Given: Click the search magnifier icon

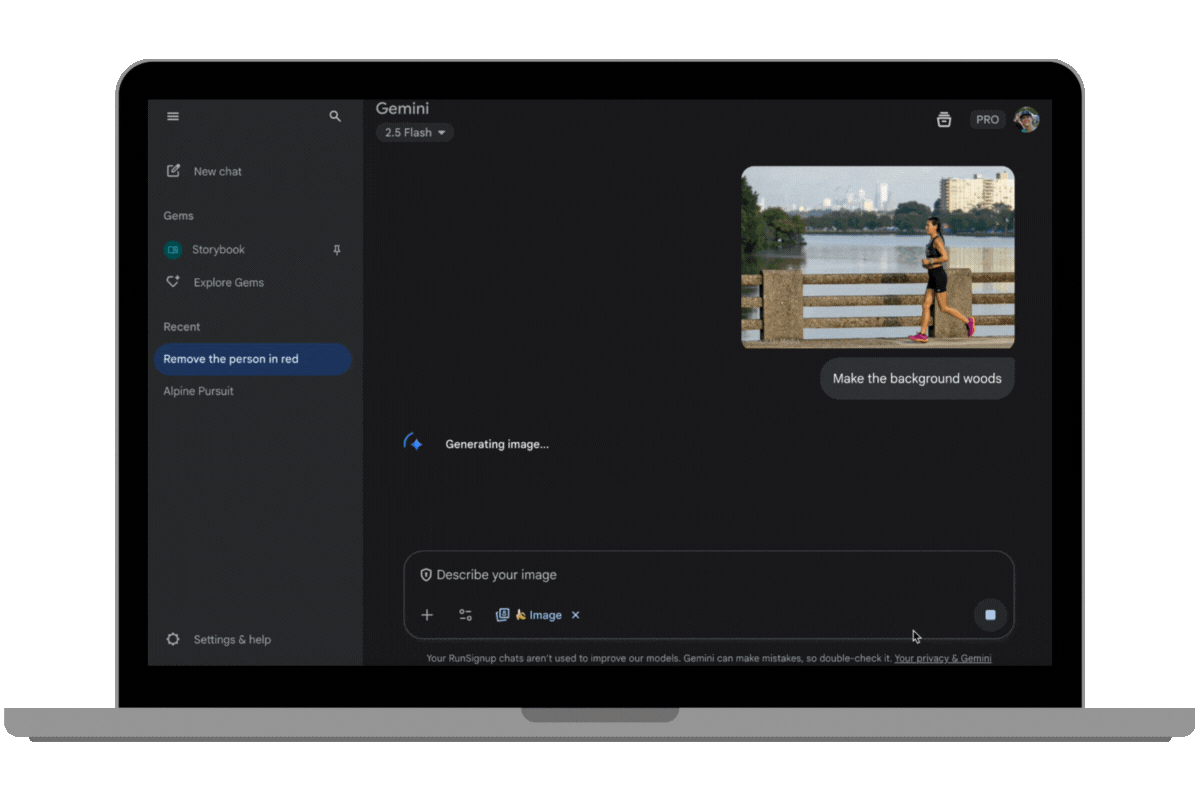Looking at the screenshot, I should 335,117.
